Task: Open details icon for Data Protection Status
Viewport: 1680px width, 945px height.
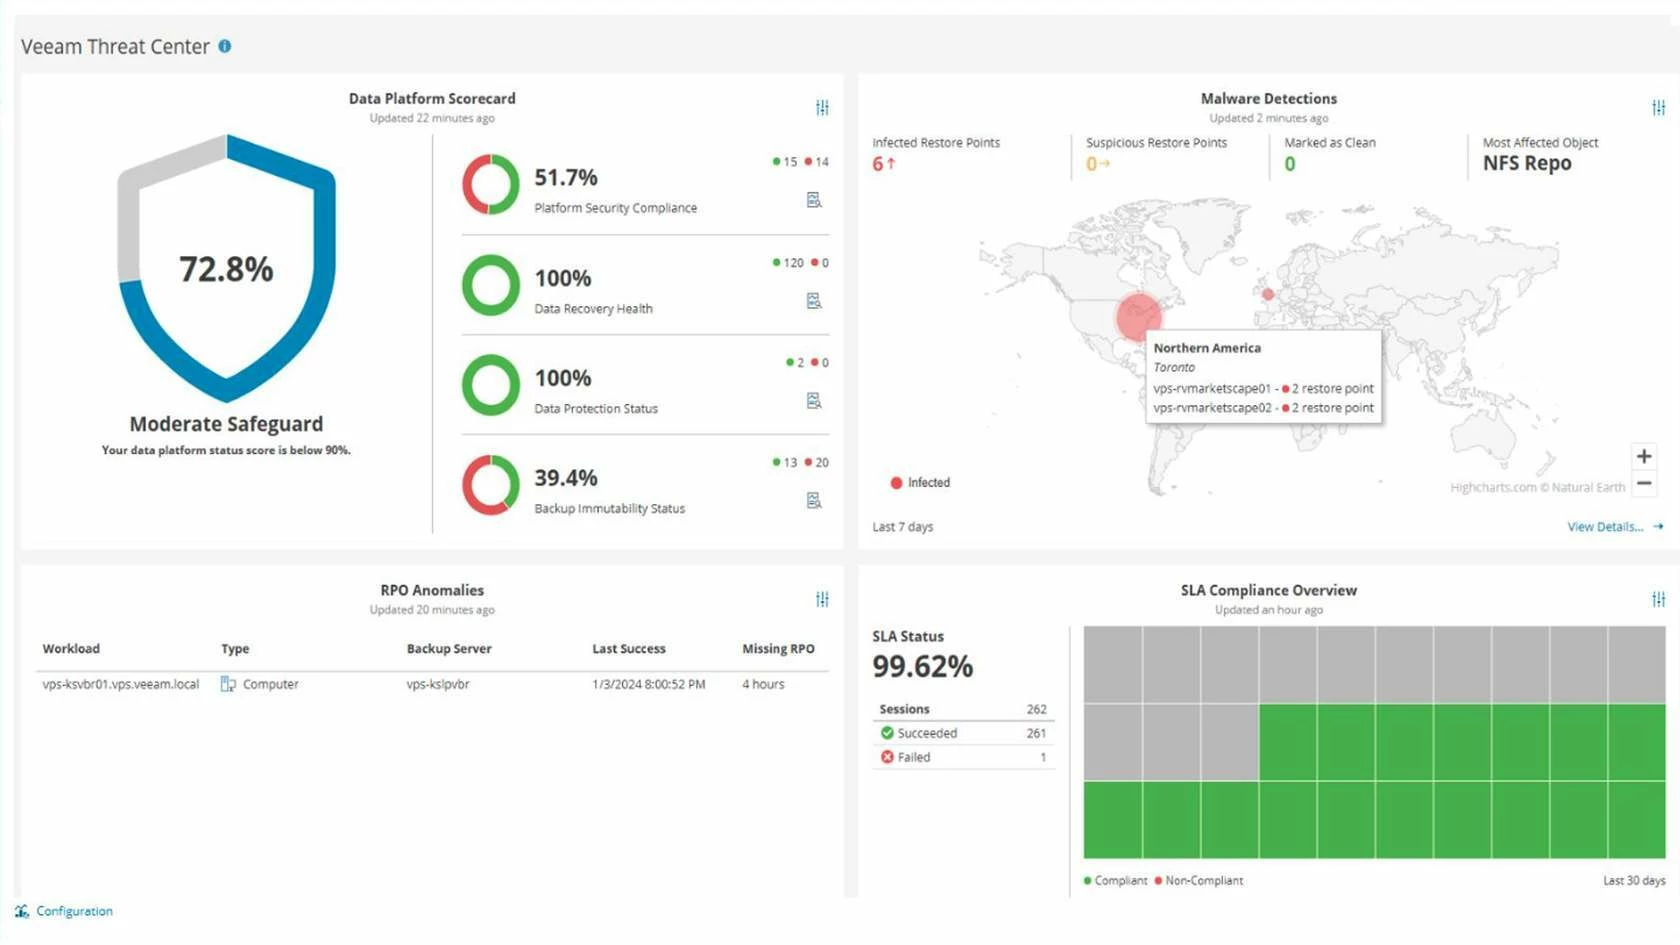Action: coord(814,401)
